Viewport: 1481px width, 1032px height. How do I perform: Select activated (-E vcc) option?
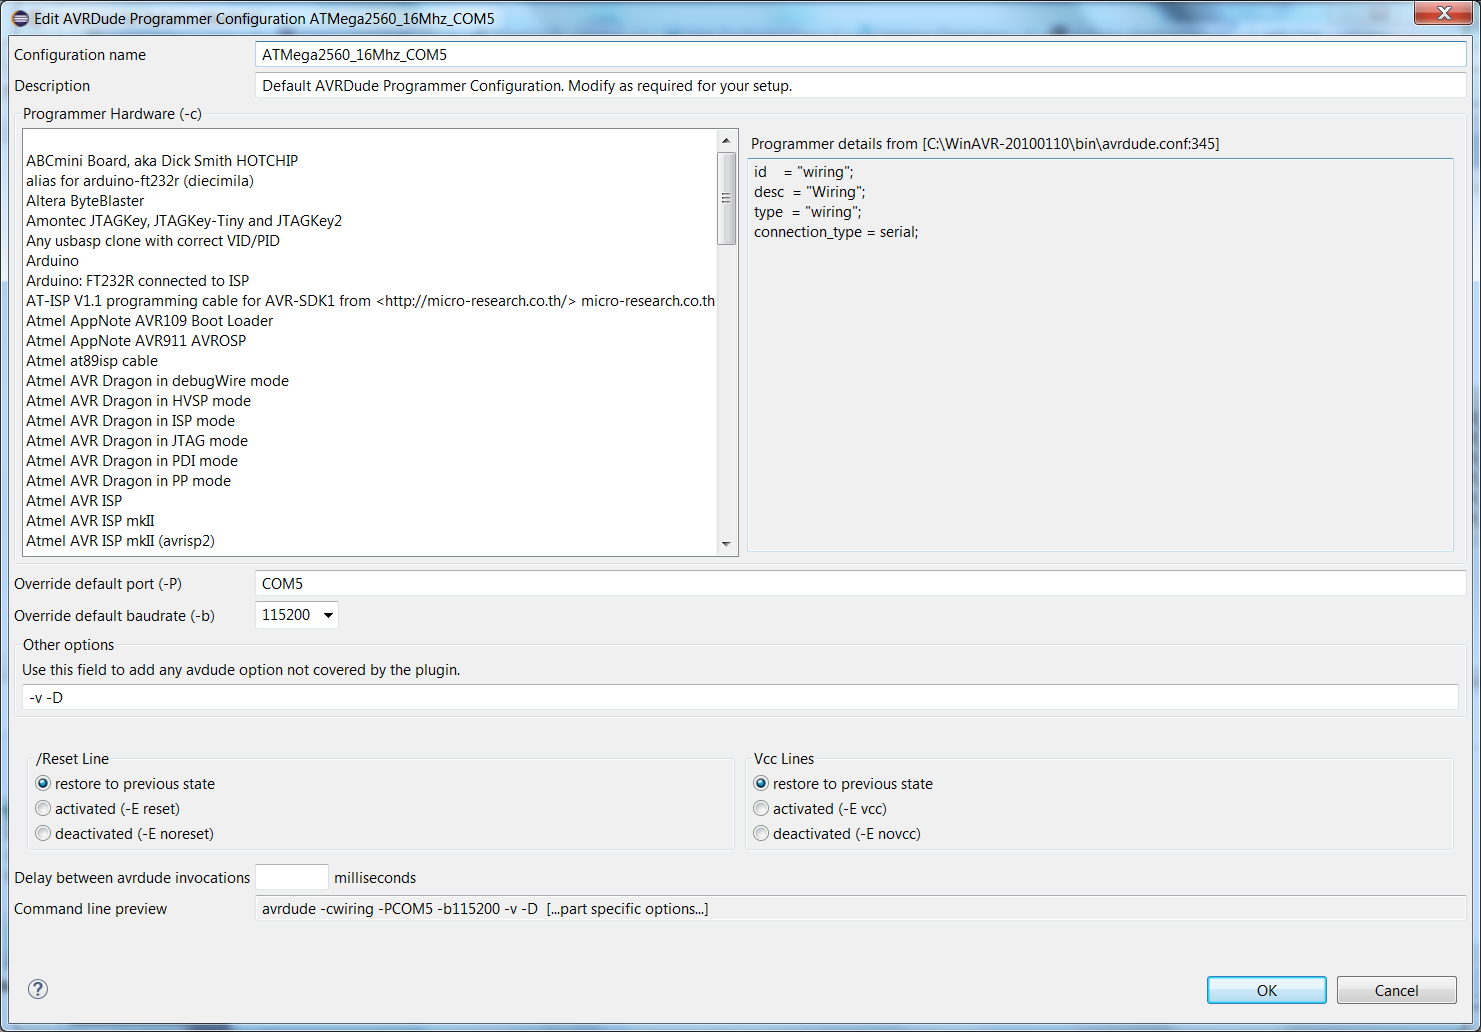pyautogui.click(x=820, y=809)
